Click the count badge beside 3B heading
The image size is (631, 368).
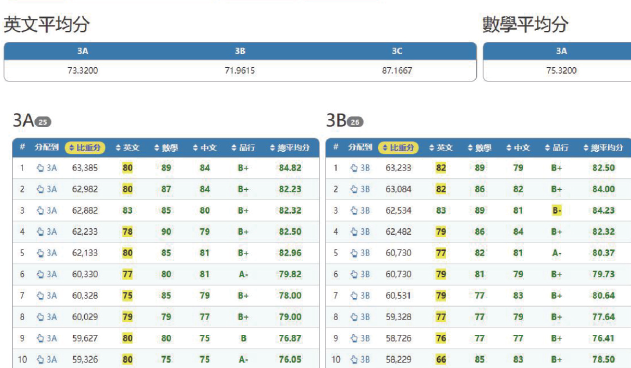click(355, 122)
